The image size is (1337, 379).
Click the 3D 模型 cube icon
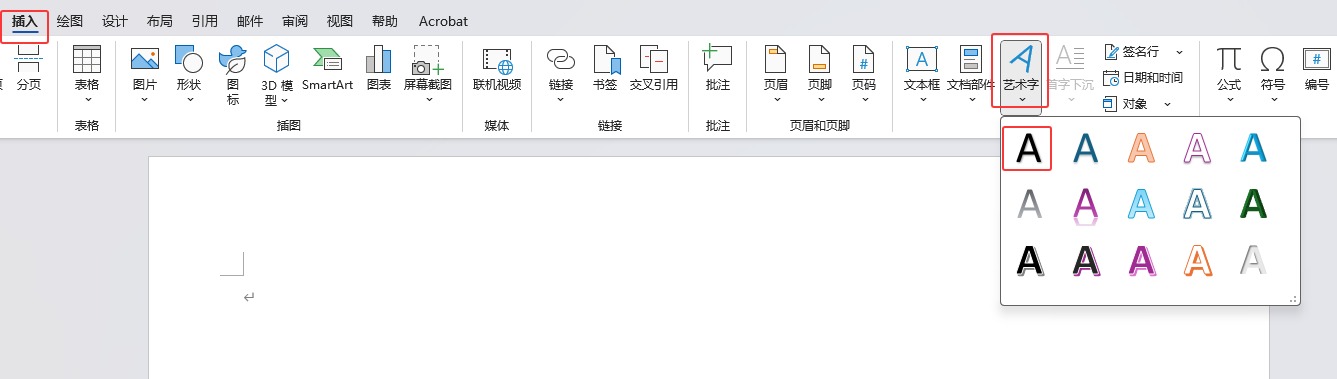276,60
